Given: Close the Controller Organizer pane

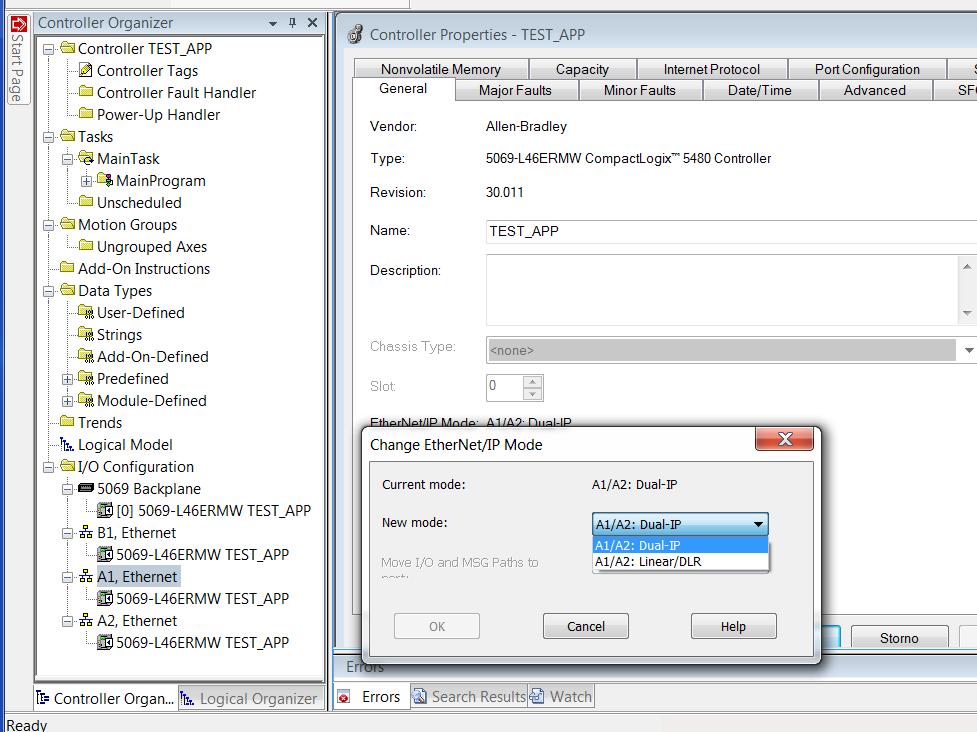Looking at the screenshot, I should coord(312,23).
